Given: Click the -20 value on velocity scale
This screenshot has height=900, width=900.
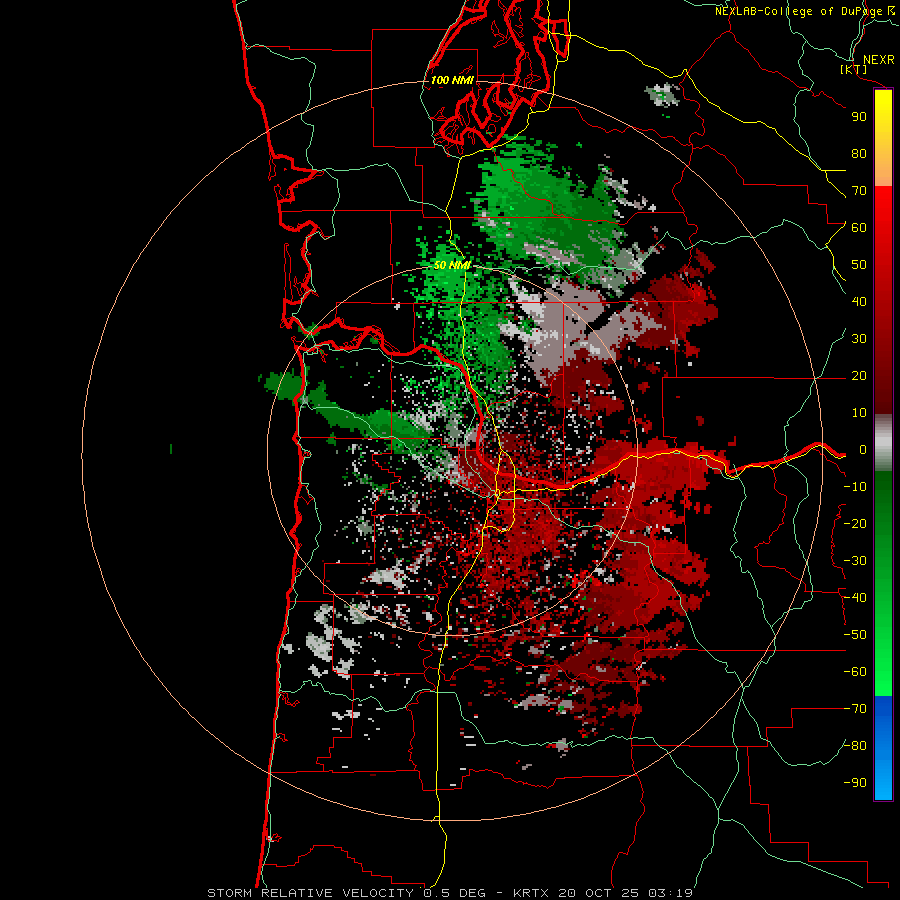Looking at the screenshot, I should coord(855,524).
